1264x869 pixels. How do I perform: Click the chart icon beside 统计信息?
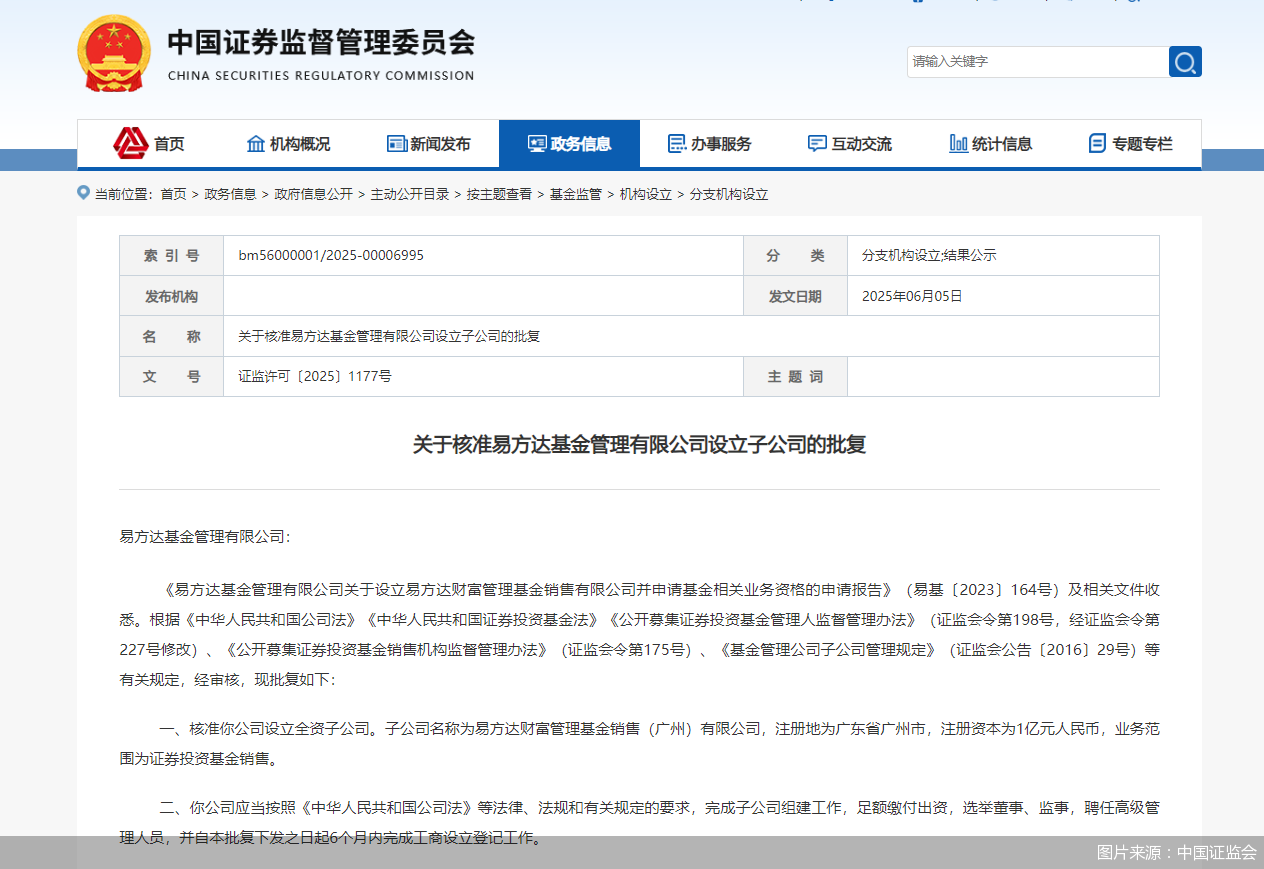click(x=958, y=144)
